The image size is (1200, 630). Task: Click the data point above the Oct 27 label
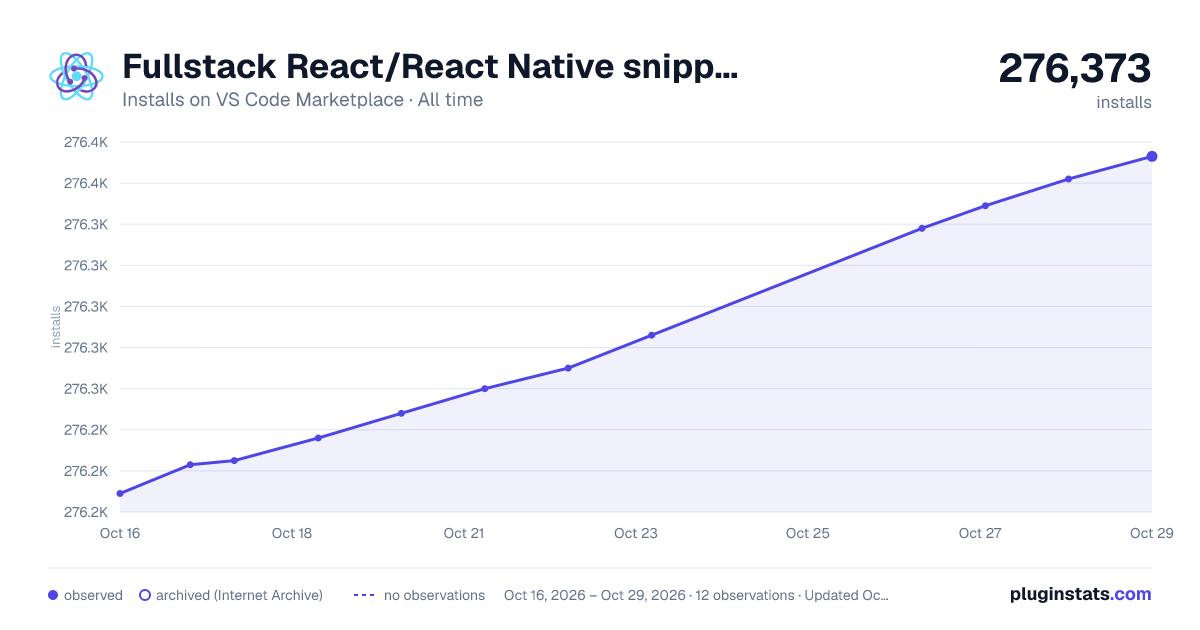tap(985, 206)
